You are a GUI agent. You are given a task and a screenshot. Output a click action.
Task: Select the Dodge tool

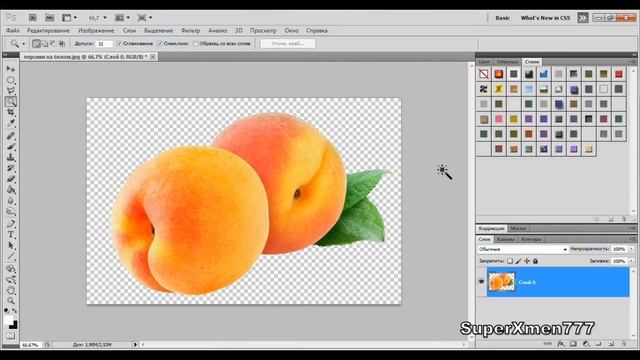[11, 211]
